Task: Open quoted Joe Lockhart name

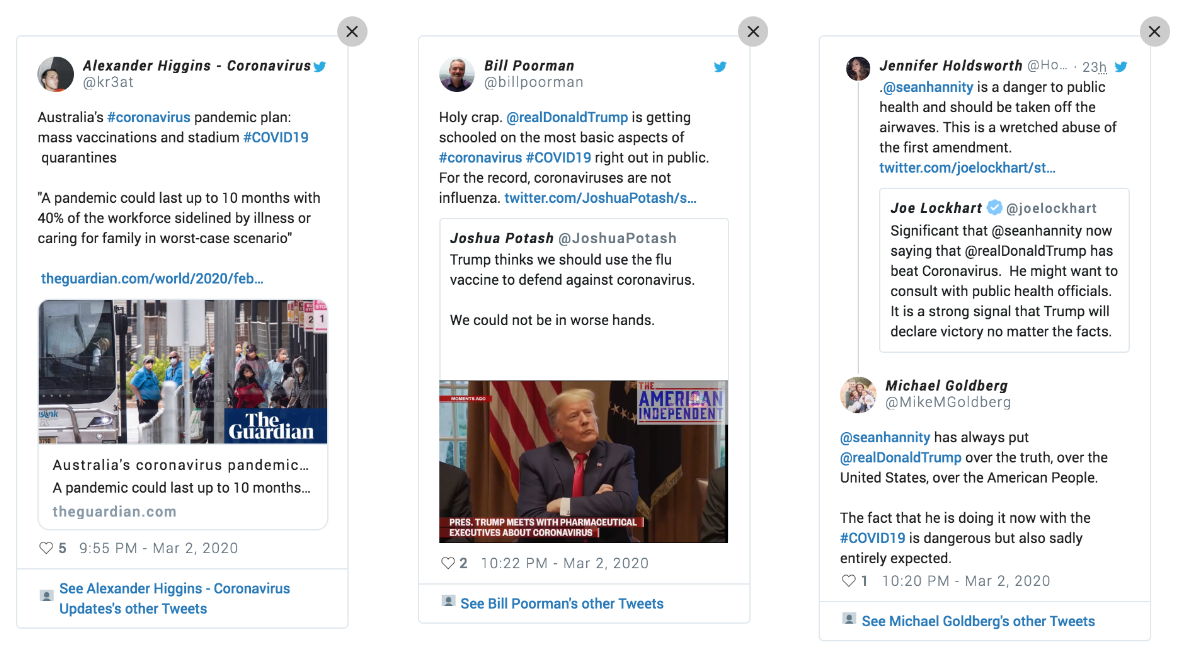Action: pos(936,208)
